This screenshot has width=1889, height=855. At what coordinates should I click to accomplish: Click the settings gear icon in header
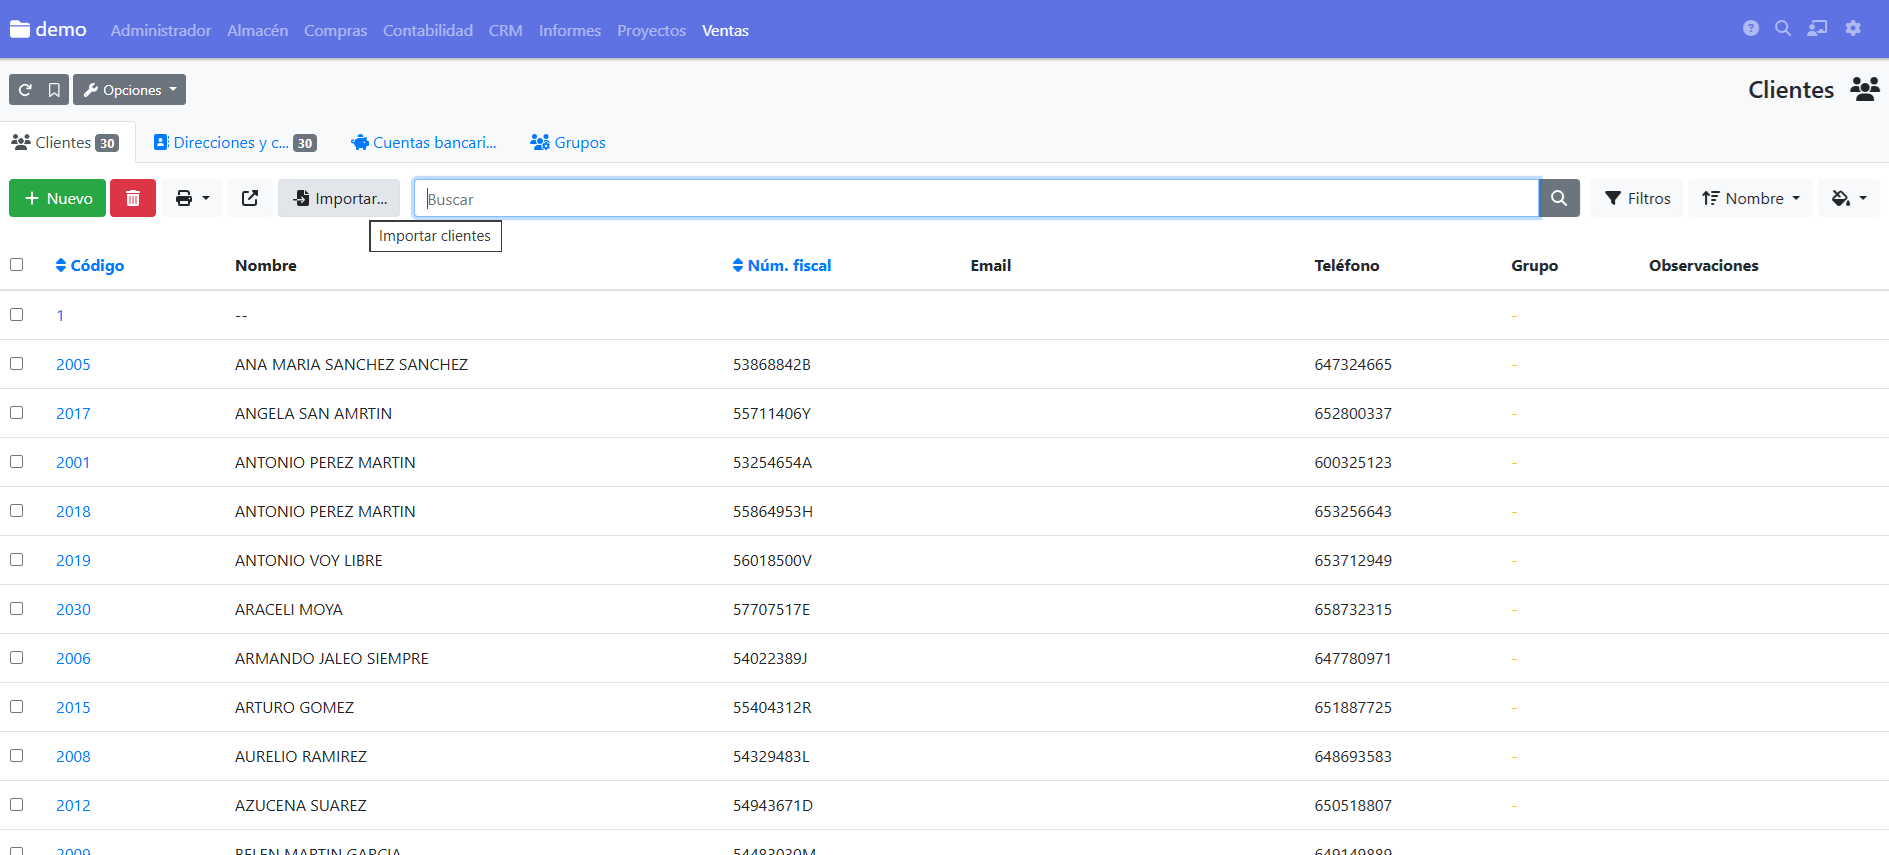(1853, 29)
